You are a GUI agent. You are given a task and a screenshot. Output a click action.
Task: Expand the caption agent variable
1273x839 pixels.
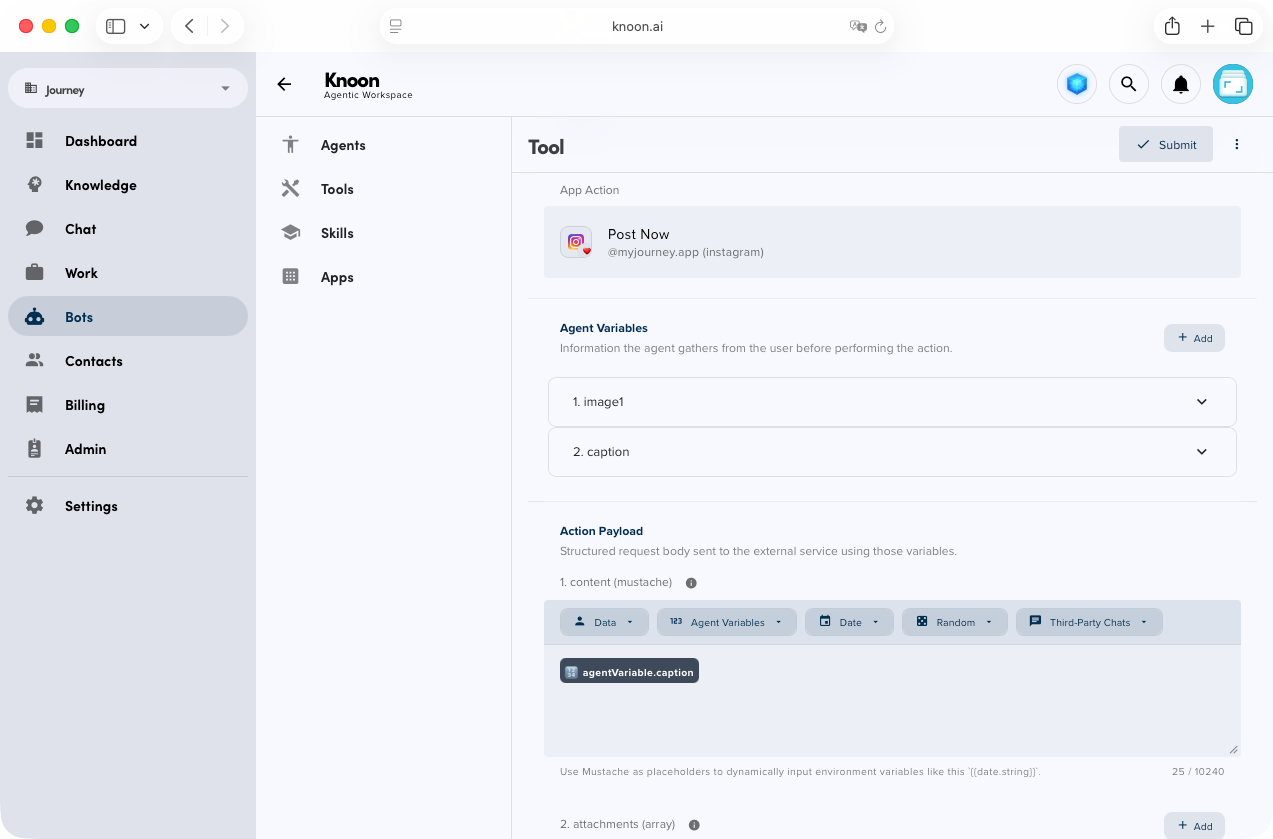[x=1201, y=451]
